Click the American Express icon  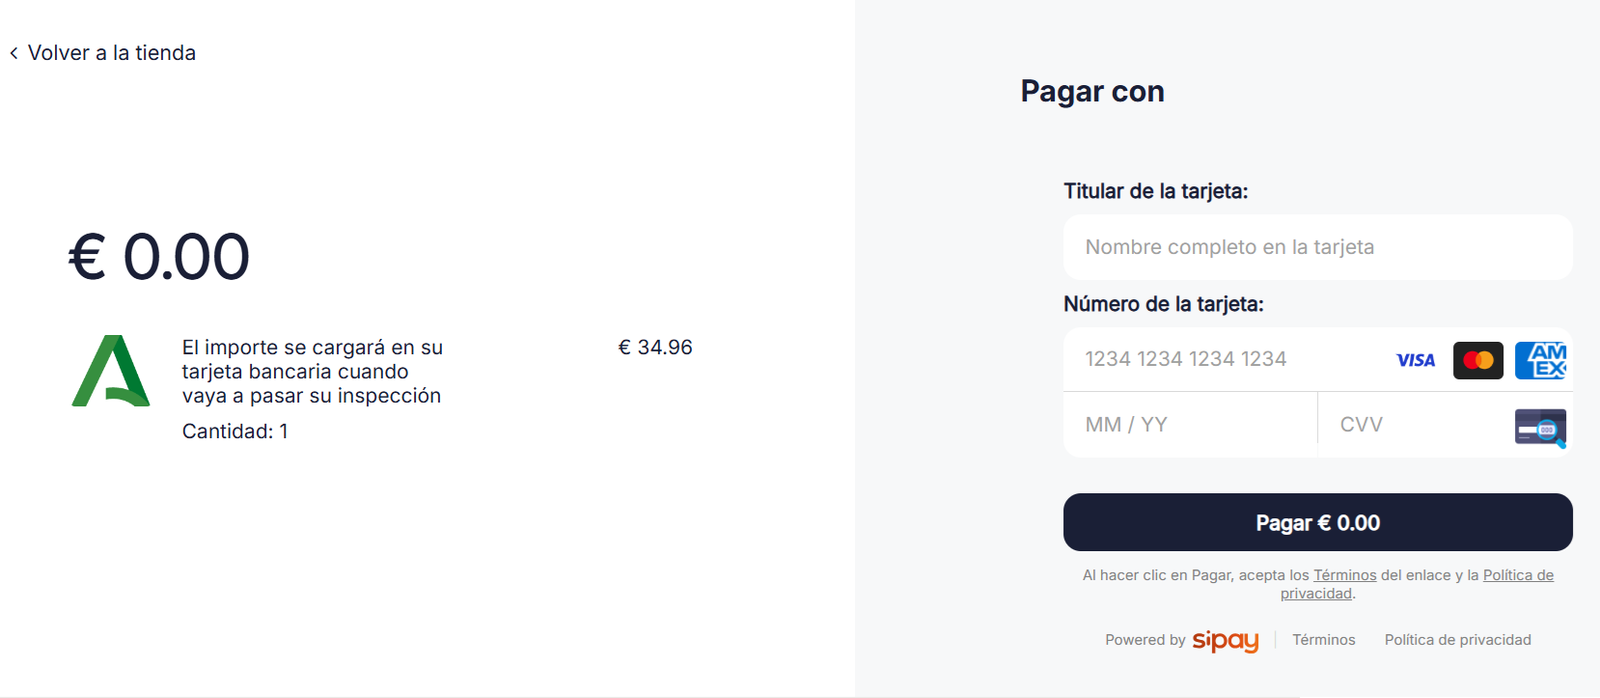[x=1541, y=360]
